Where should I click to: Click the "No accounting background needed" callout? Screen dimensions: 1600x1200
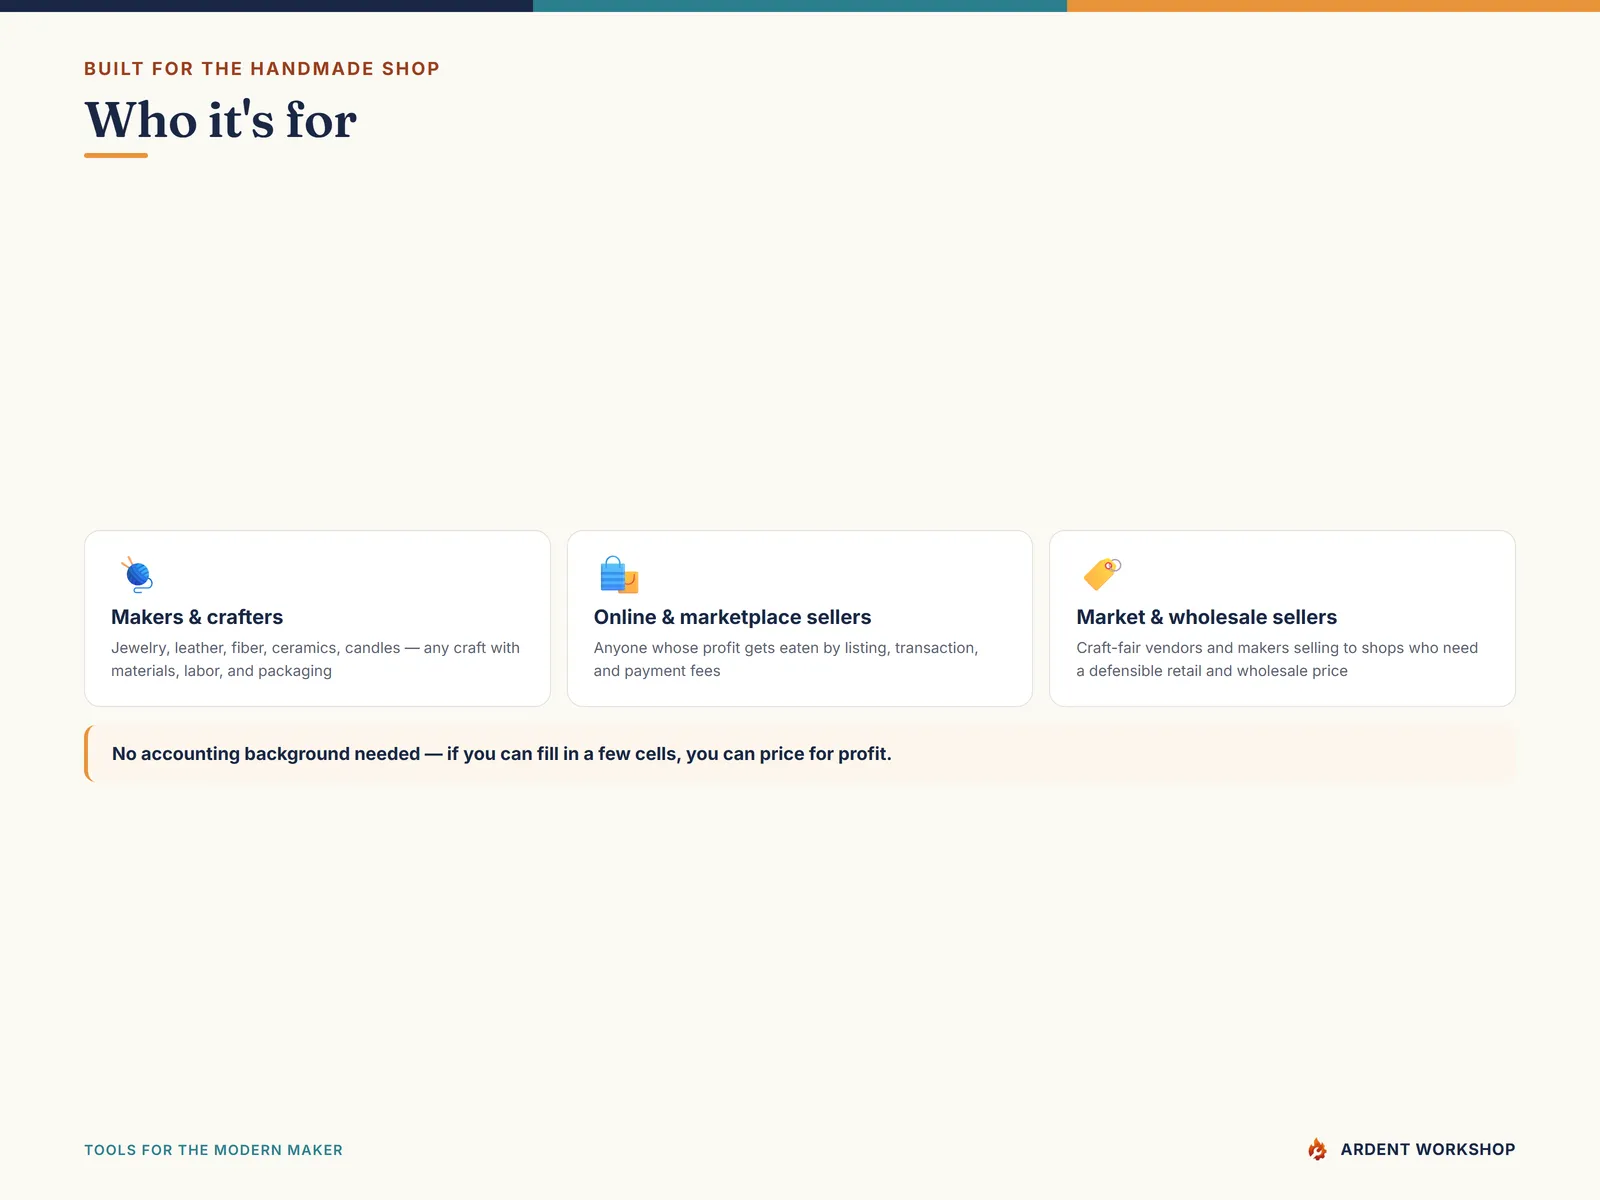(x=800, y=754)
